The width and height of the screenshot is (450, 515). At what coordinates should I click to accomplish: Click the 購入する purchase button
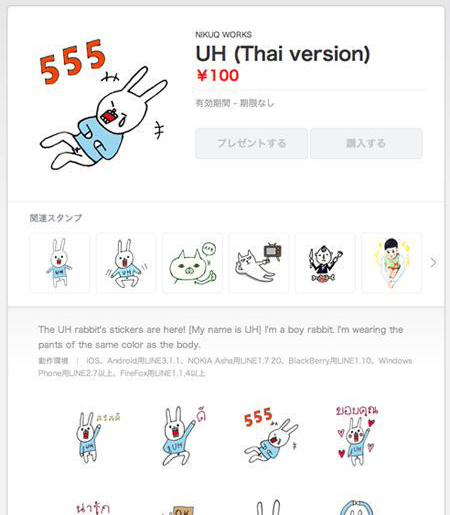[366, 143]
